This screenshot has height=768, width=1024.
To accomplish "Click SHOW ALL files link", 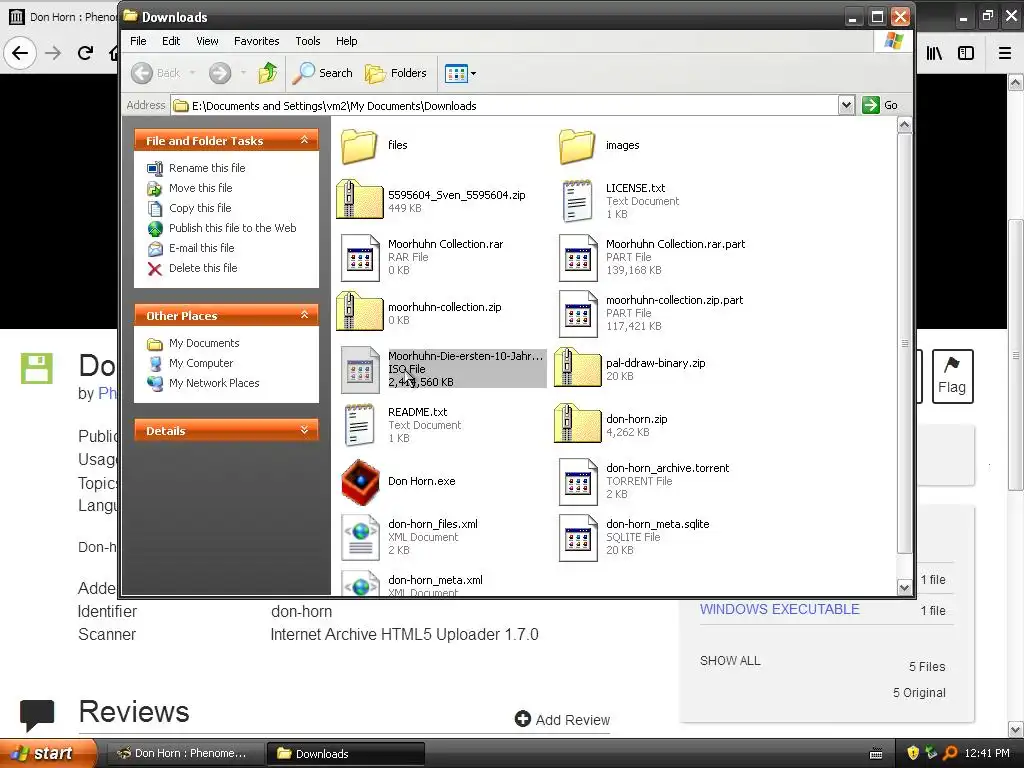I will [x=730, y=661].
